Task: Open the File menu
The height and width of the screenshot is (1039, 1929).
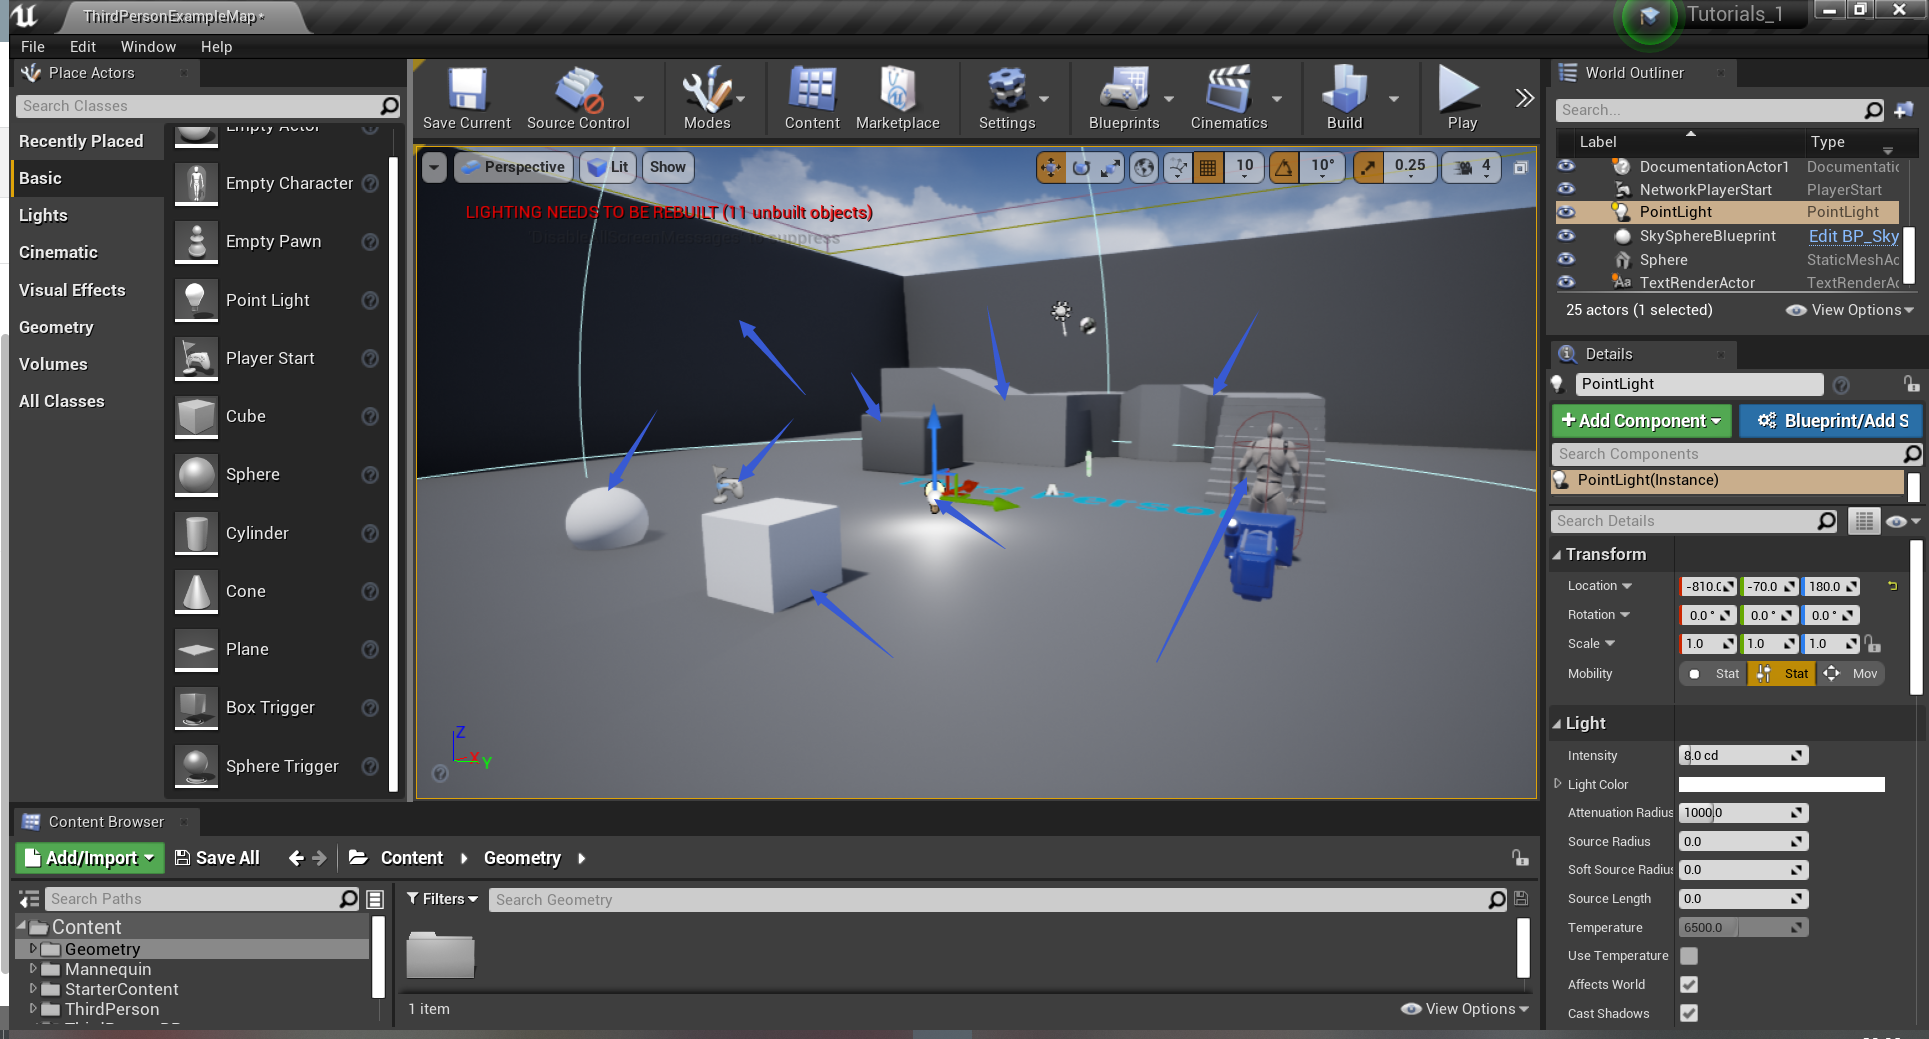Action: tap(33, 47)
